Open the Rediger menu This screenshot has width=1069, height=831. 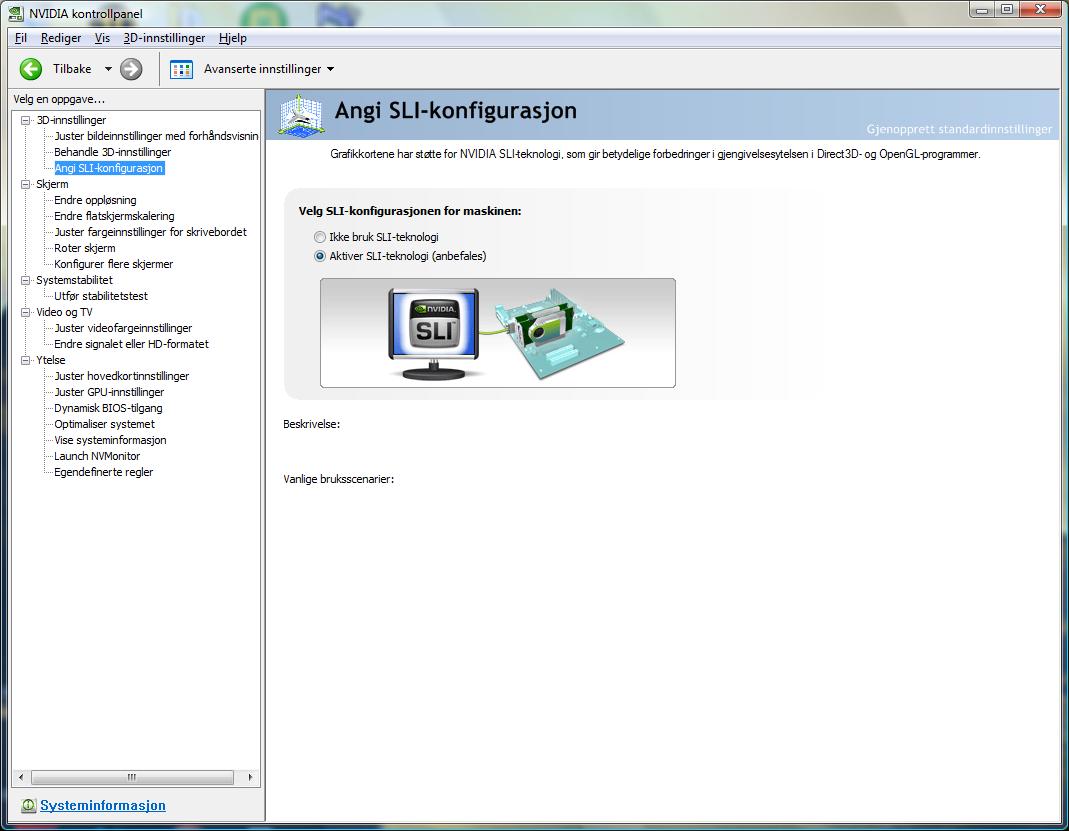[61, 38]
